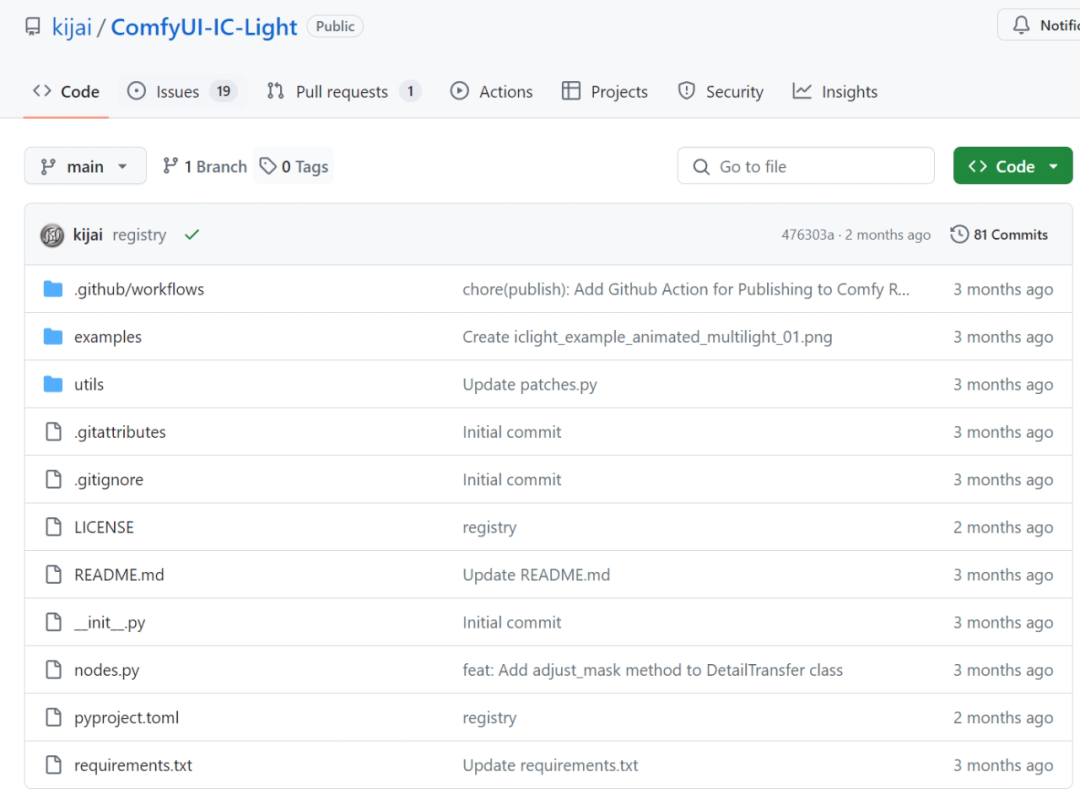
Task: Open the 'Update requirements.txt' commit message
Action: coord(550,765)
